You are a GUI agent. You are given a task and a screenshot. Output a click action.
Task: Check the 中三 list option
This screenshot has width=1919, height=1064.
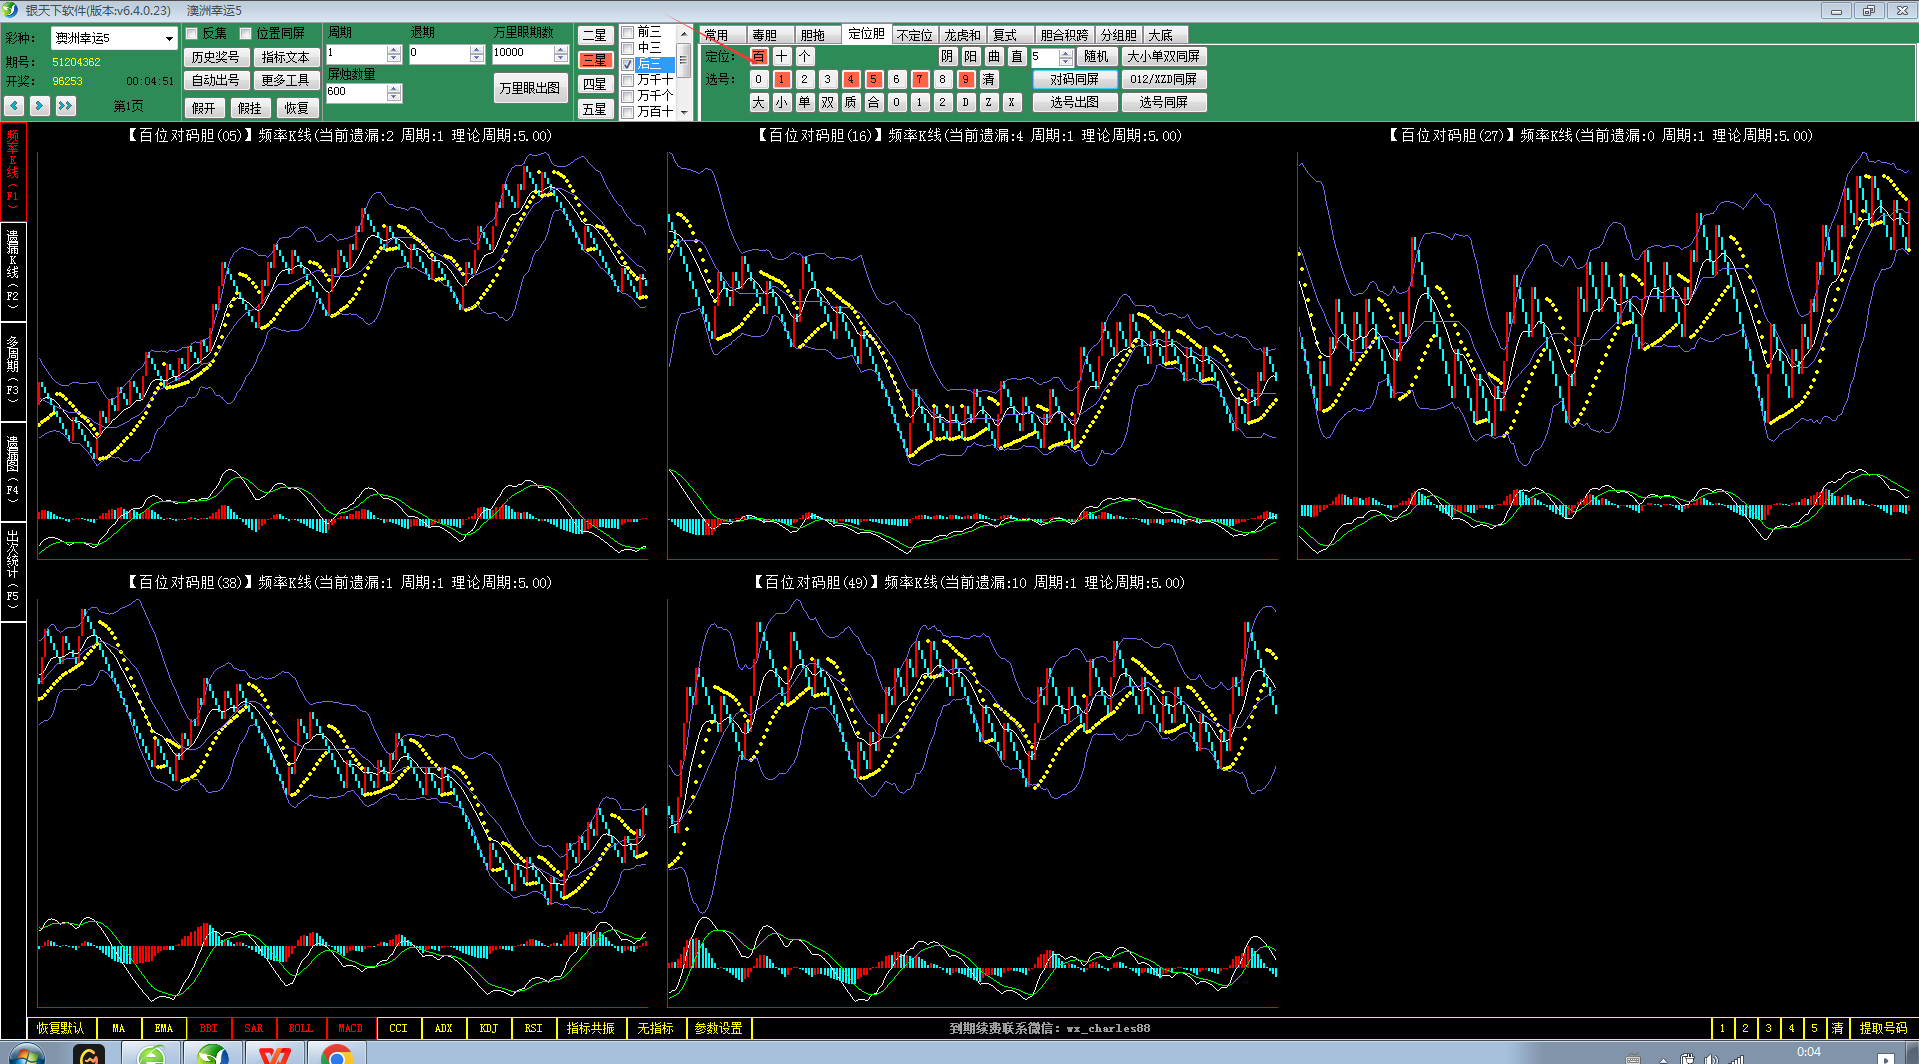point(628,48)
